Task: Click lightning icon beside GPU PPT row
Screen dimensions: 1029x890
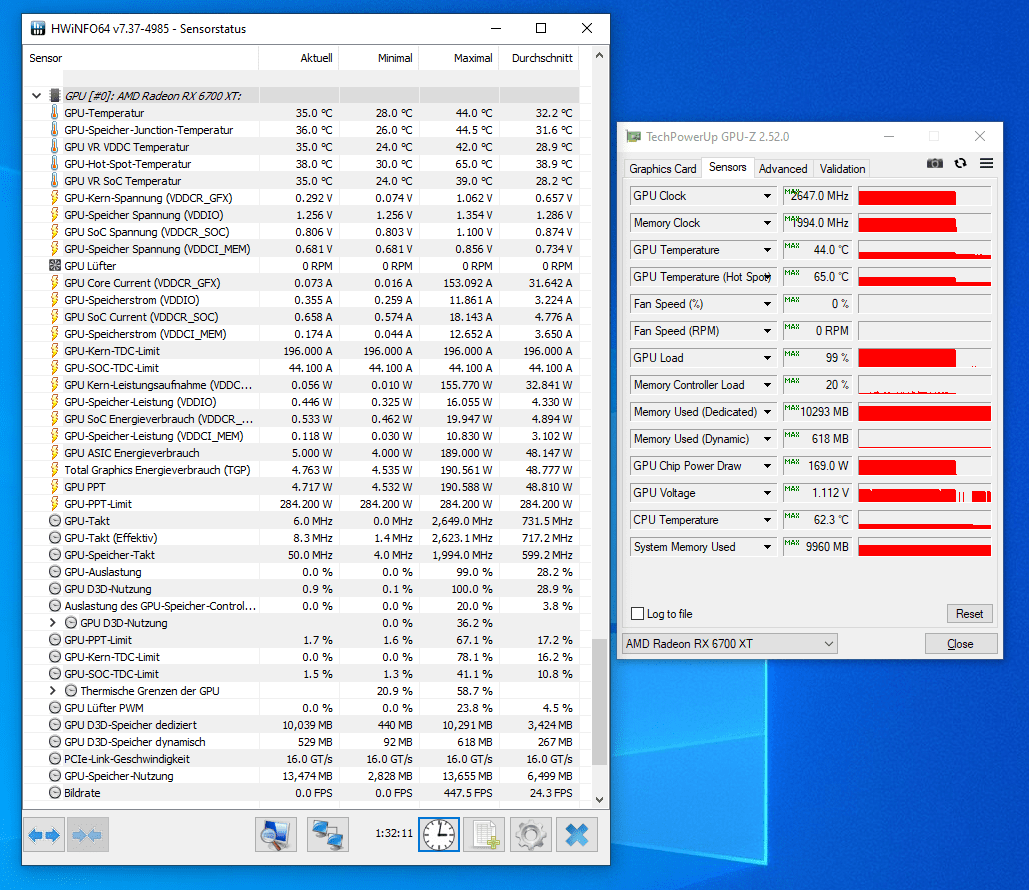Action: pyautogui.click(x=55, y=486)
